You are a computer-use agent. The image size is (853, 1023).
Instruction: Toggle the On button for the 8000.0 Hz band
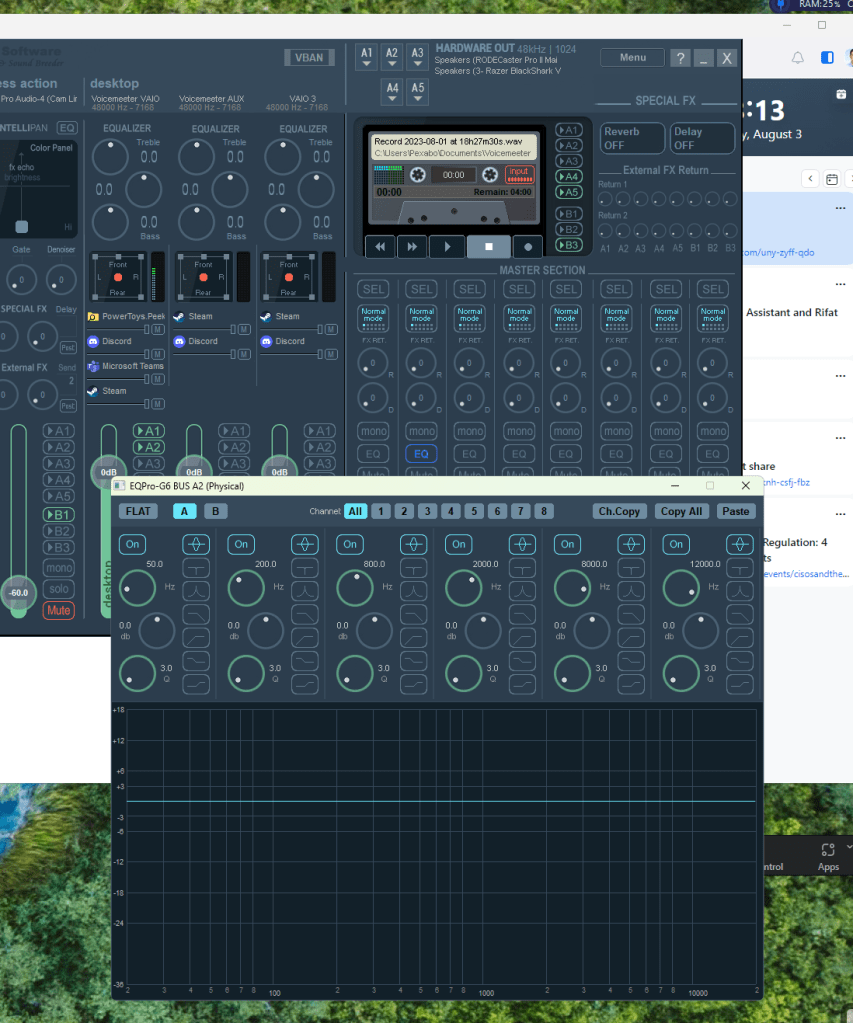pos(568,544)
